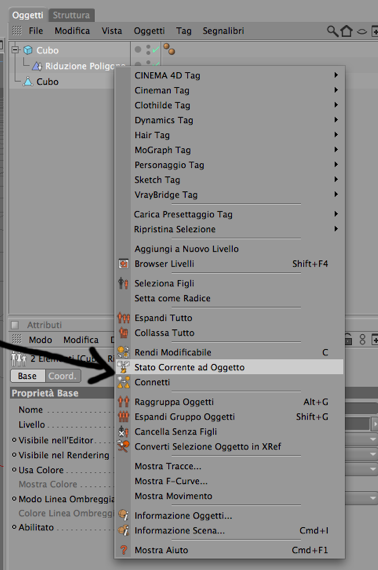Click the Browser Livelli icon in menu
This screenshot has height=570, width=378.
[124, 264]
